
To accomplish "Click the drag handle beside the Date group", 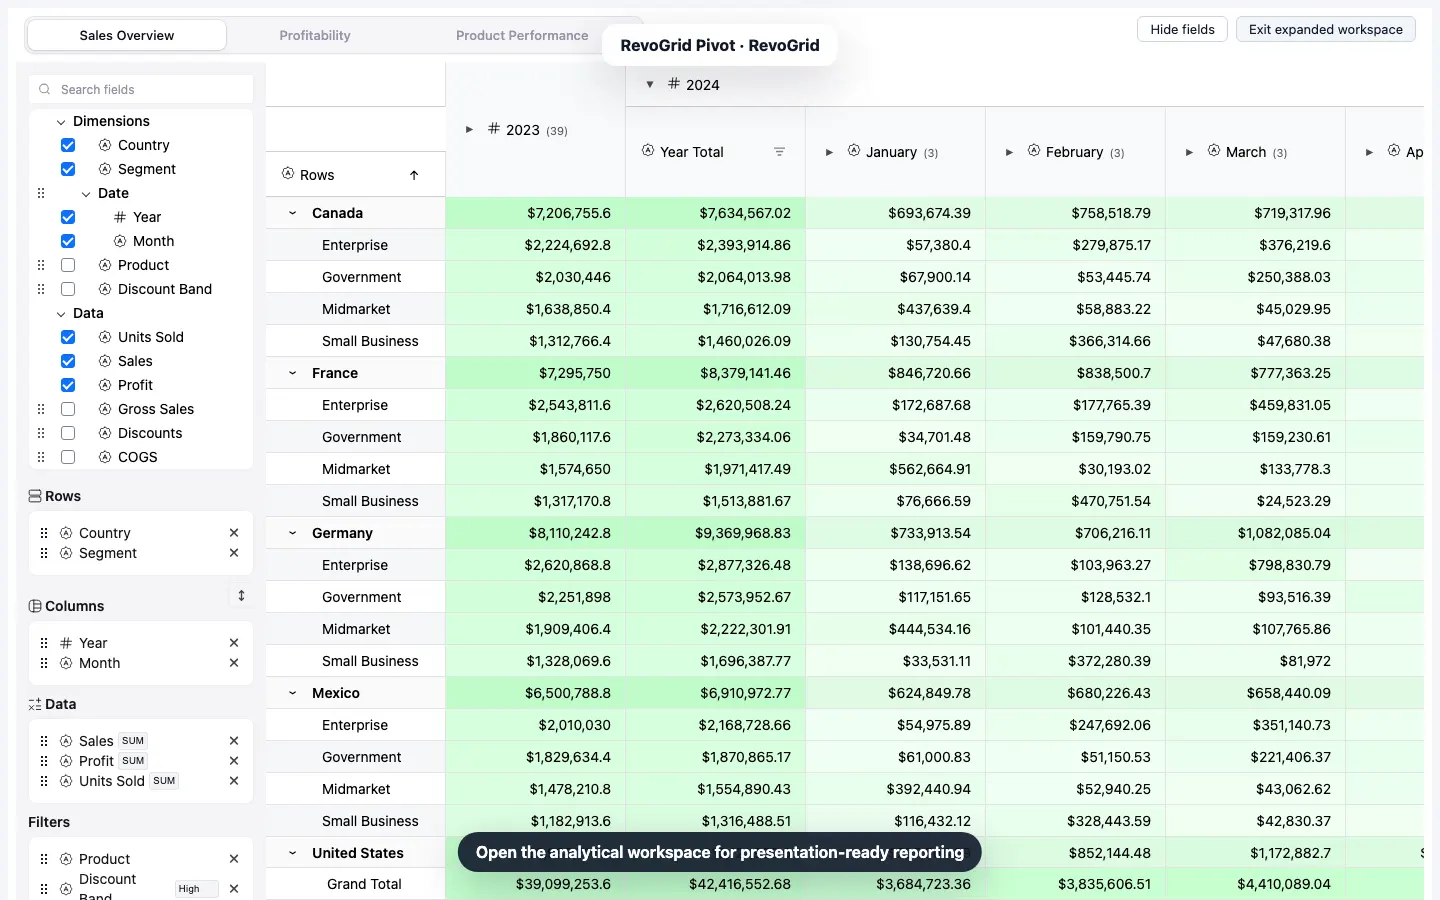I will [x=41, y=193].
